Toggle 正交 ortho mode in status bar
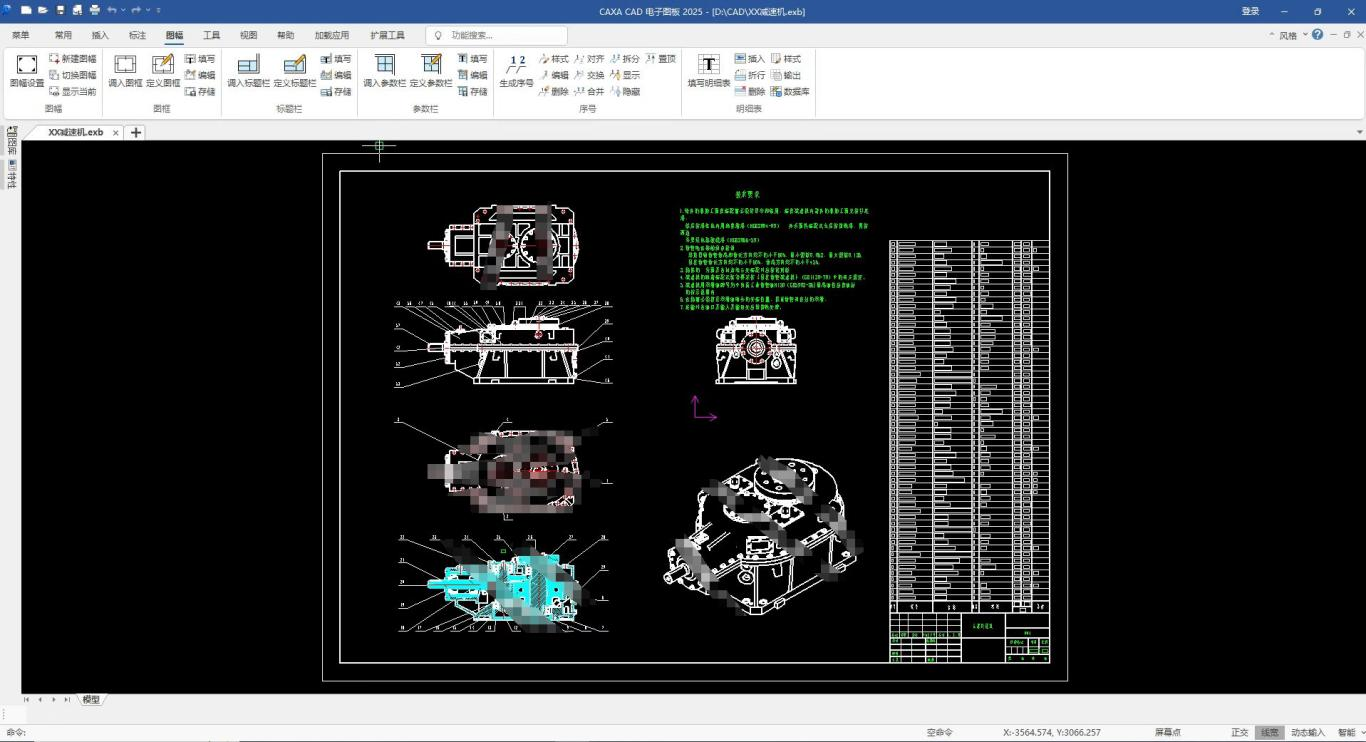This screenshot has width=1366, height=742. (x=1239, y=732)
